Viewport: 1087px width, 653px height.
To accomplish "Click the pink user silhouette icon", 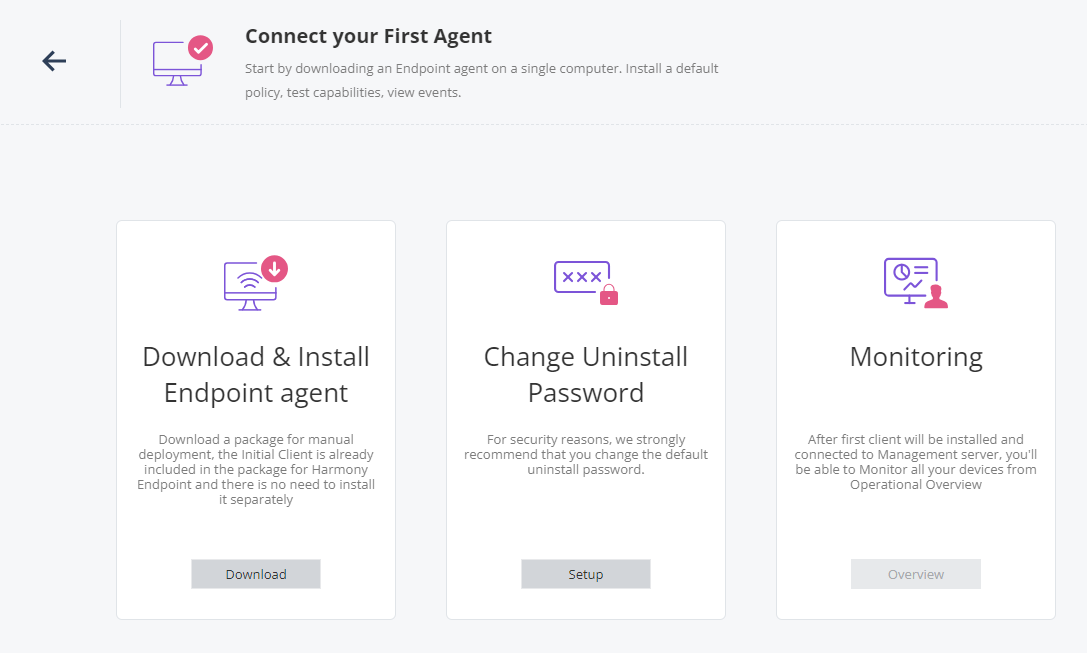I will coord(936,297).
